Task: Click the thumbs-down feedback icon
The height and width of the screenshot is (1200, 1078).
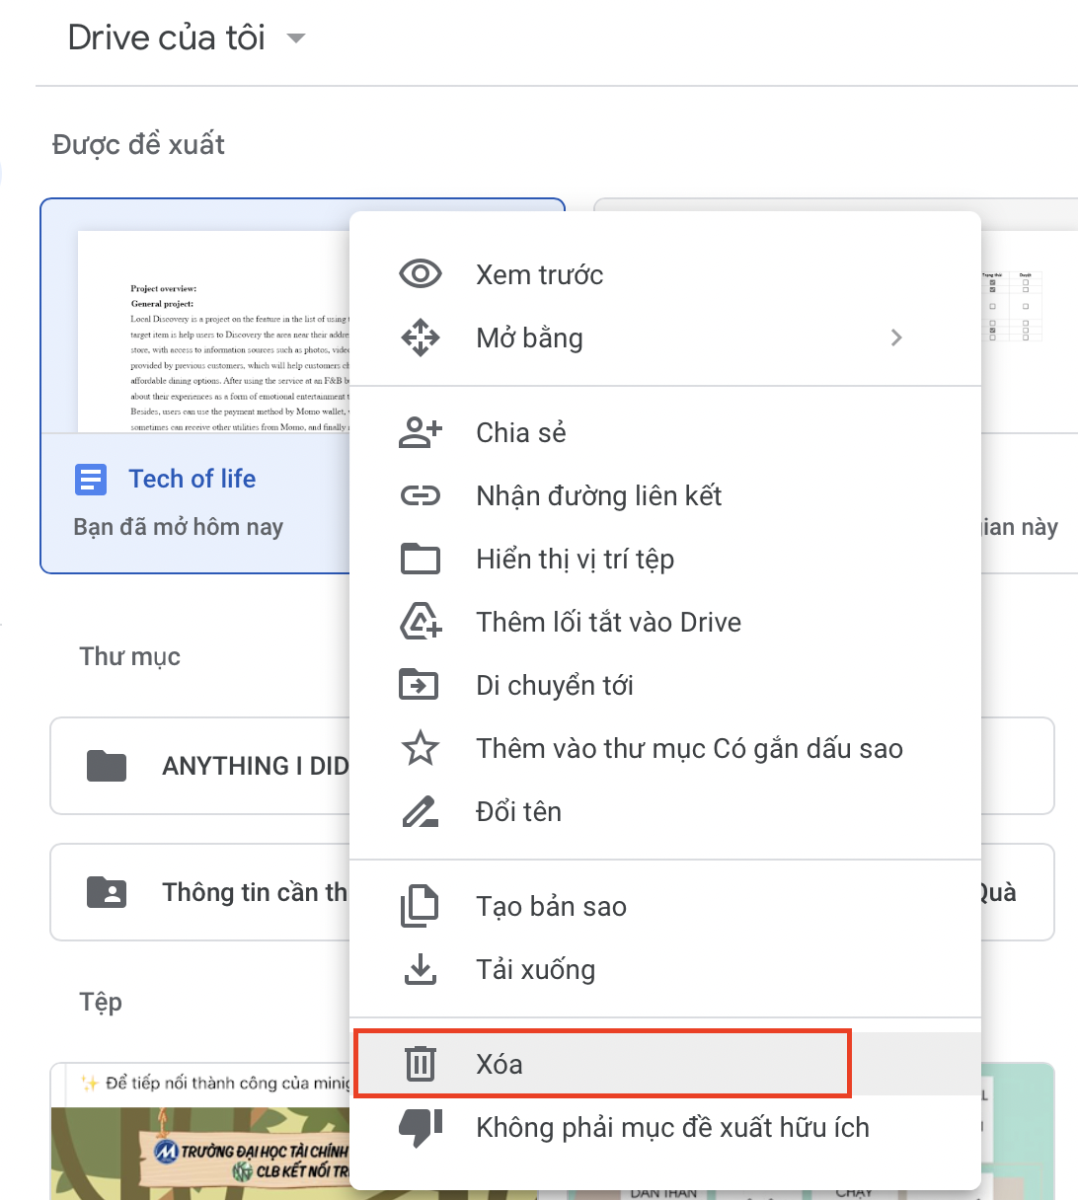Action: [421, 1126]
